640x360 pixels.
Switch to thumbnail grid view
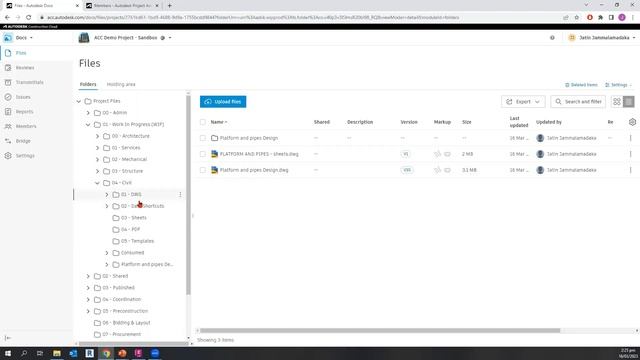(x=617, y=102)
